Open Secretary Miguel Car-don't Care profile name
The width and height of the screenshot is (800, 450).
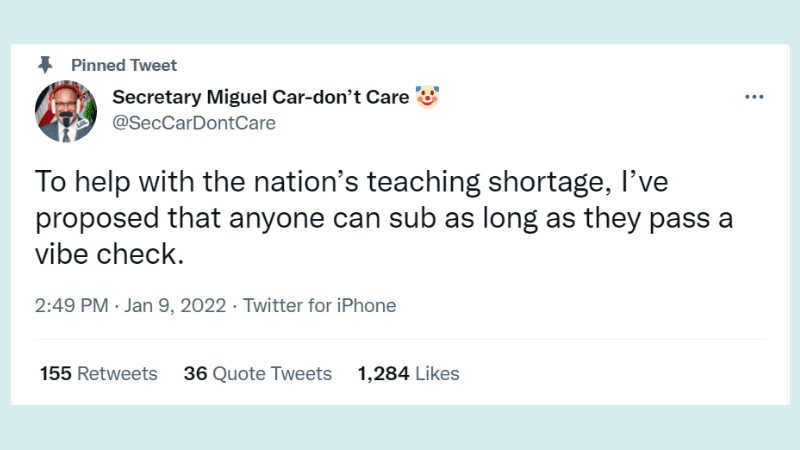coord(260,97)
